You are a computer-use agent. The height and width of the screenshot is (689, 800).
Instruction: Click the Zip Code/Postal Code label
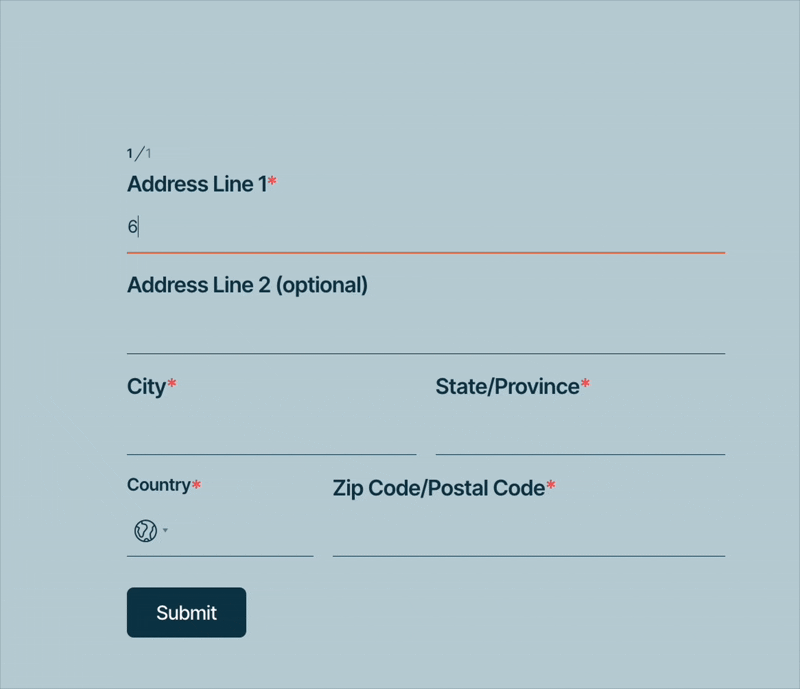[438, 488]
